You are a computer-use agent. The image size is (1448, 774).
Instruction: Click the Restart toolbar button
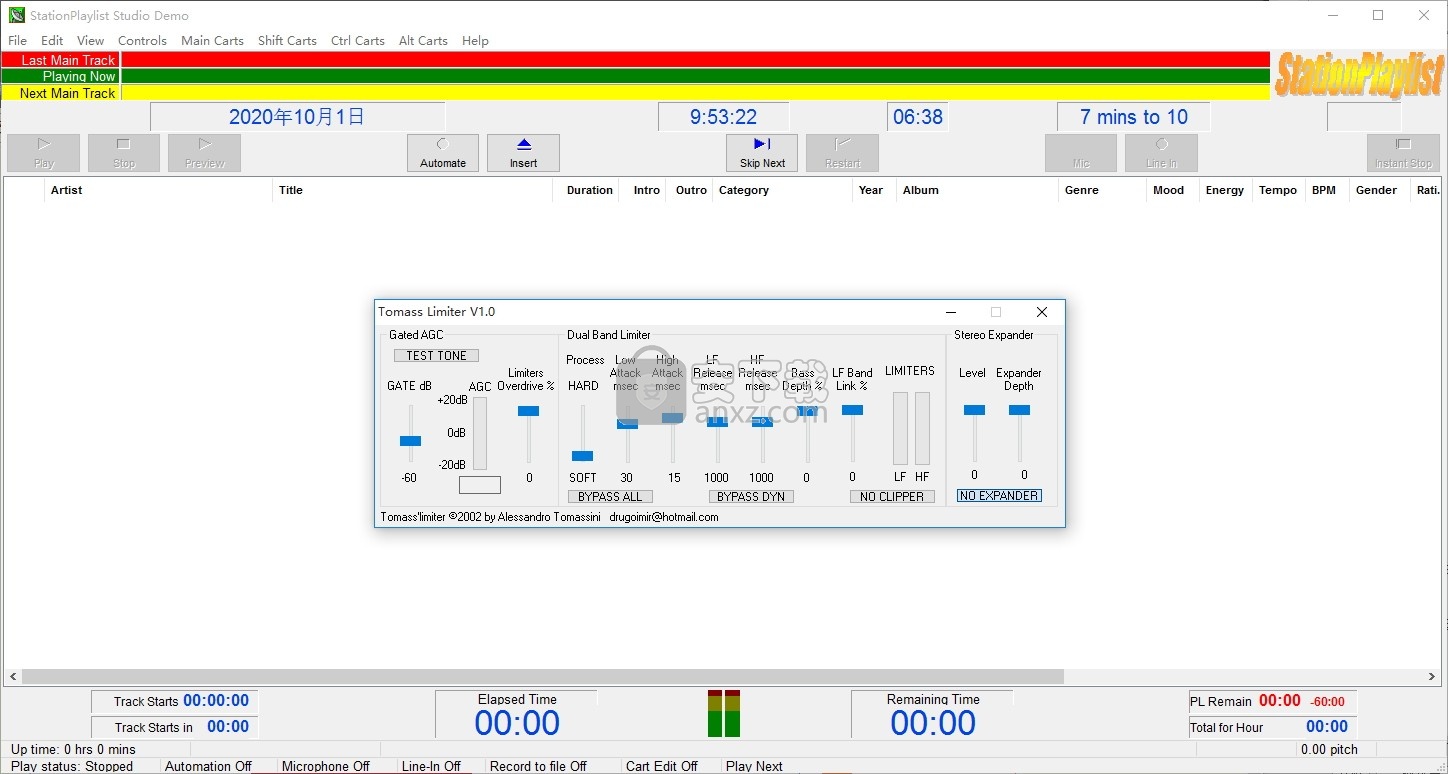coord(842,153)
